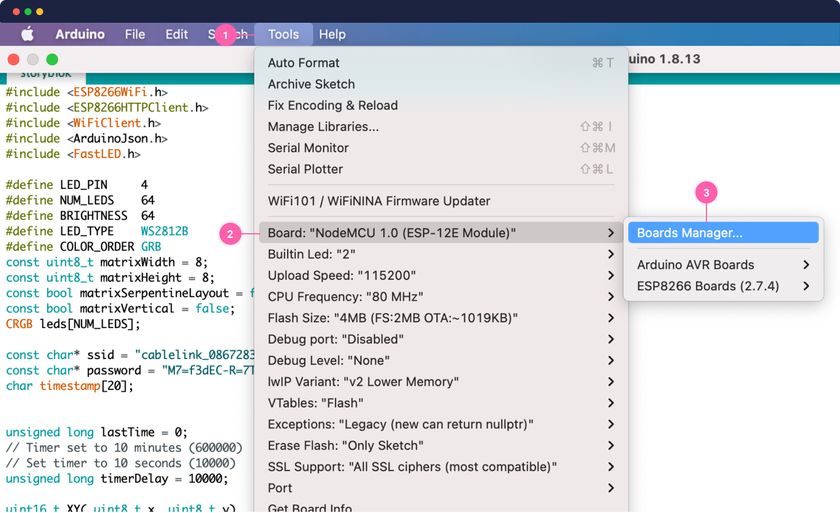Open the Serial Monitor

pyautogui.click(x=440, y=148)
